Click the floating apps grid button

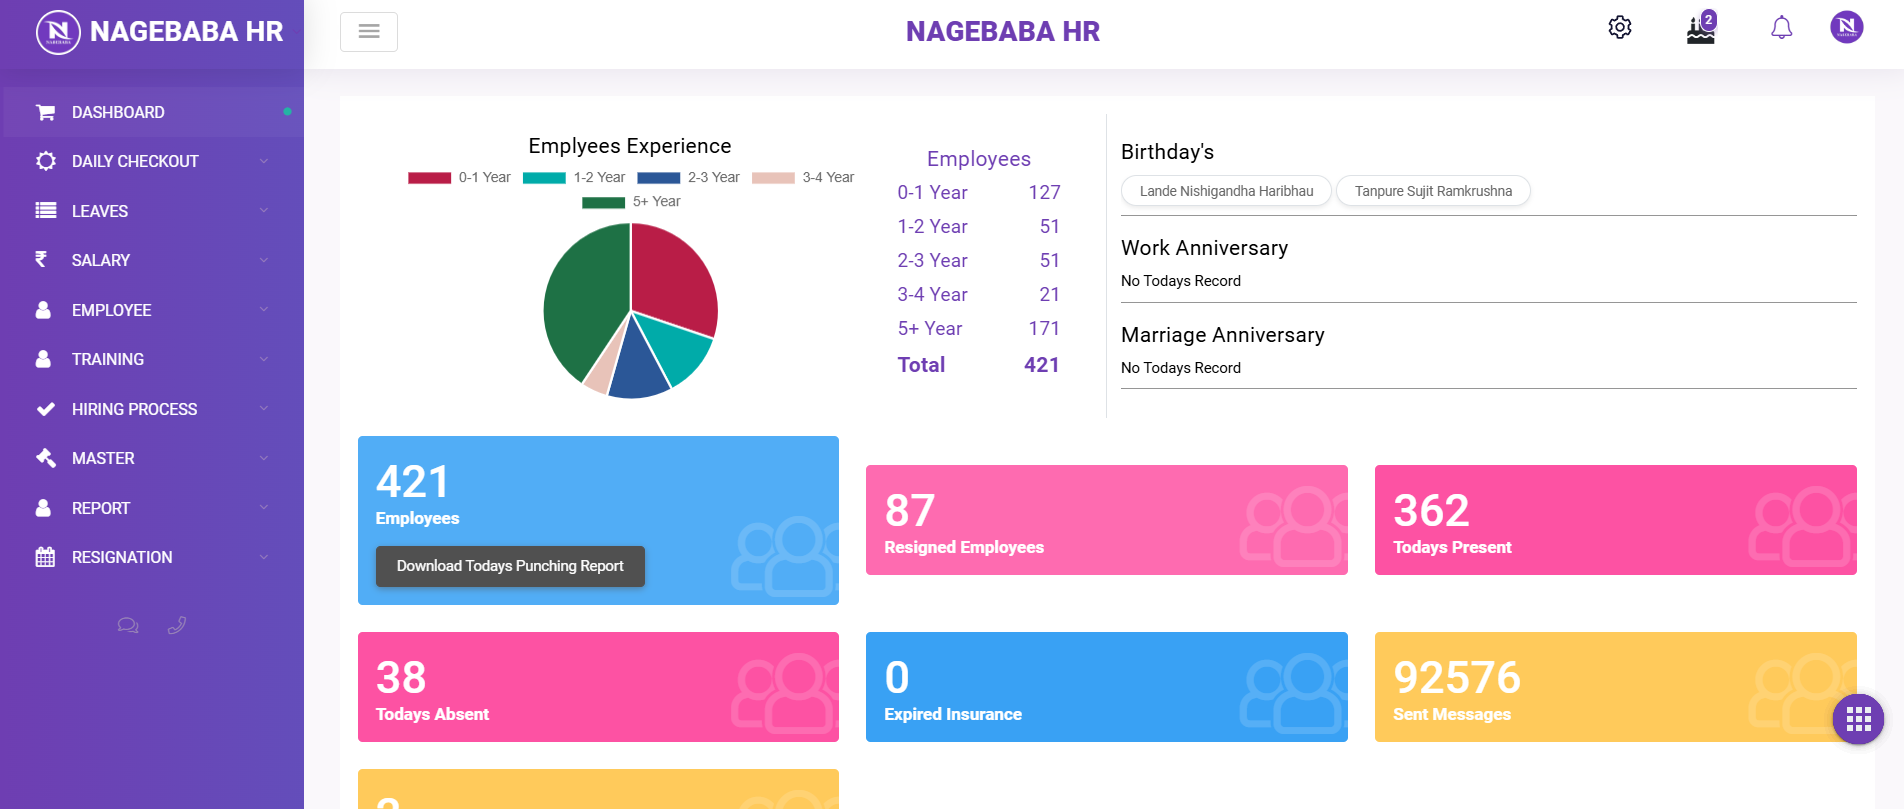pos(1858,719)
